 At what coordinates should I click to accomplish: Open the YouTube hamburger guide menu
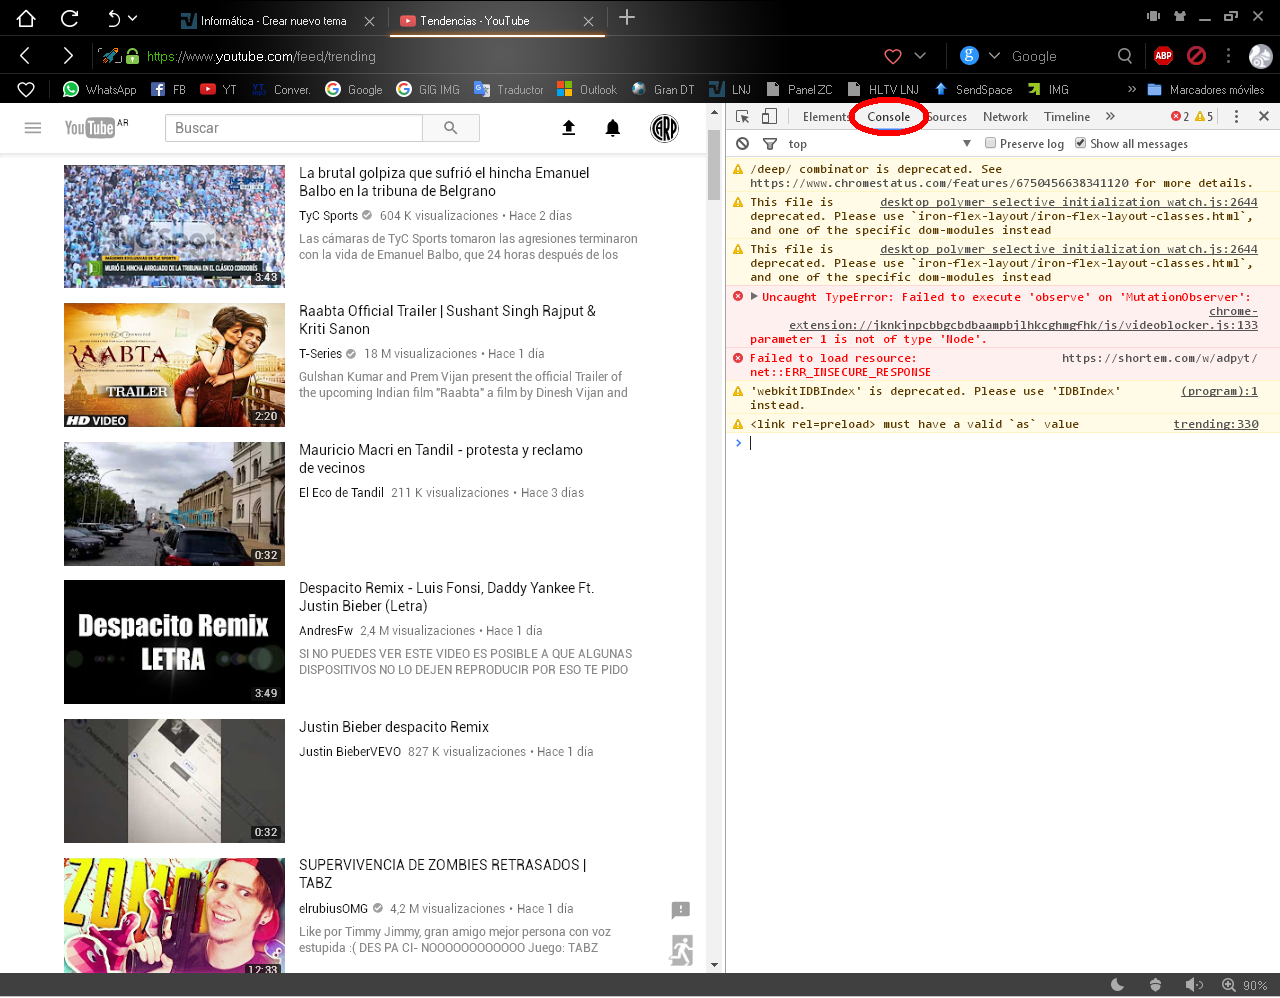click(x=33, y=128)
